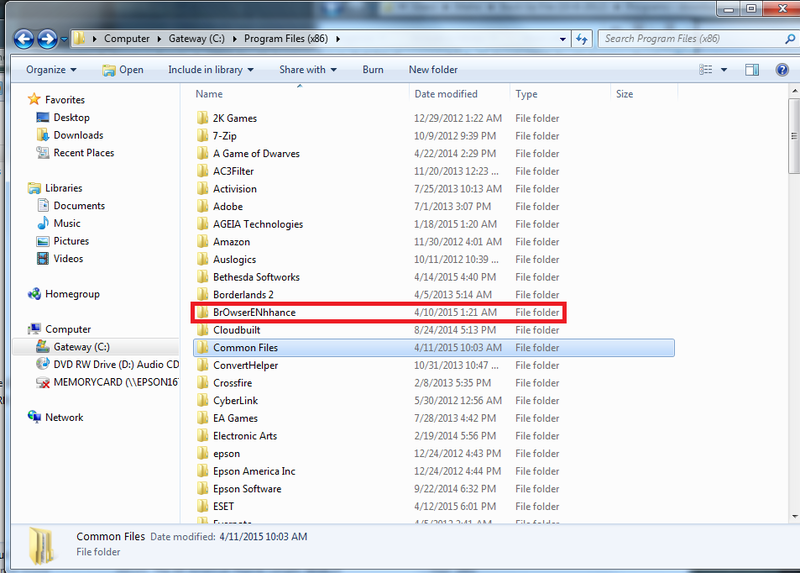Screen dimensions: 800x573
Task: Select the Cloudbuilt folder
Action: (x=434, y=330)
